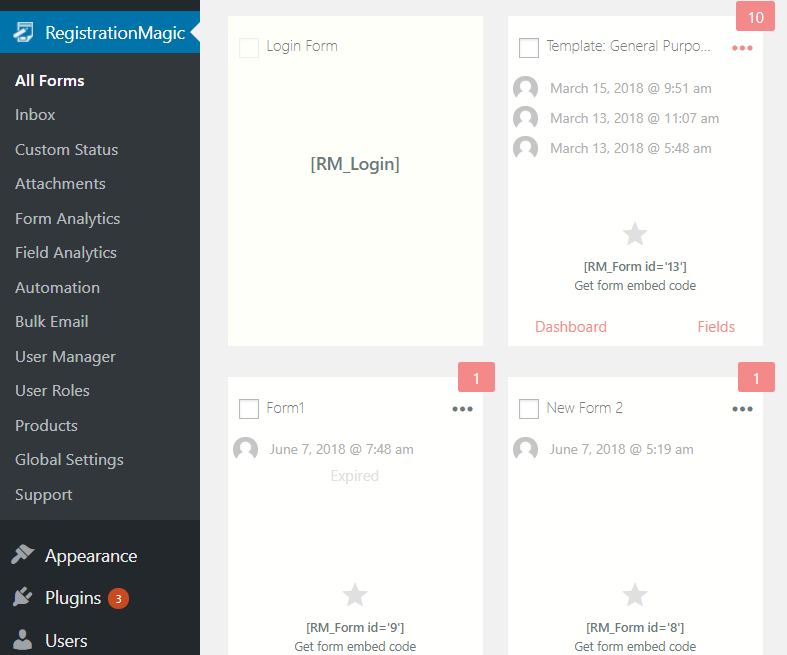The width and height of the screenshot is (787, 655).
Task: Open the Form Analytics menu item
Action: pos(67,219)
